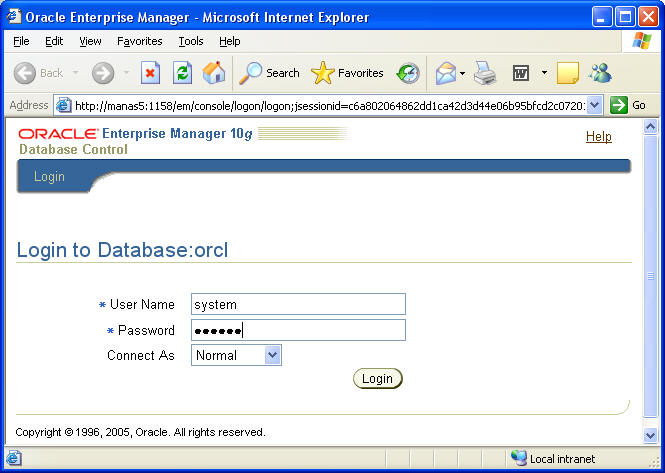Print the page using printer icon
The width and height of the screenshot is (665, 473).
click(485, 73)
